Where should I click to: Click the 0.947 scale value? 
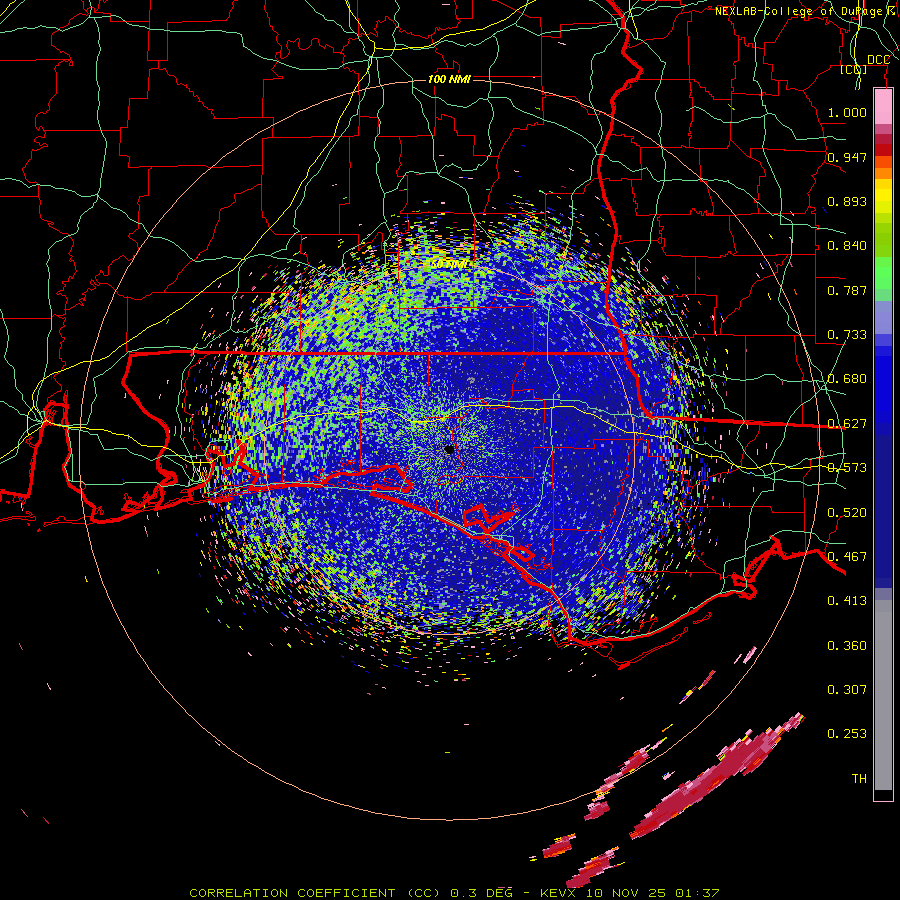coord(847,157)
